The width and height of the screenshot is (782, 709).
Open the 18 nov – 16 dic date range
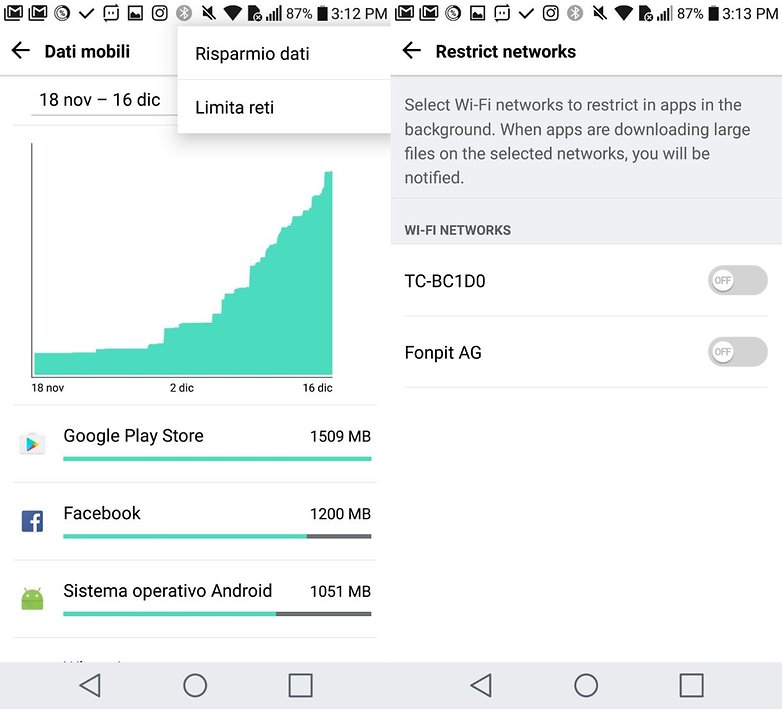(104, 100)
